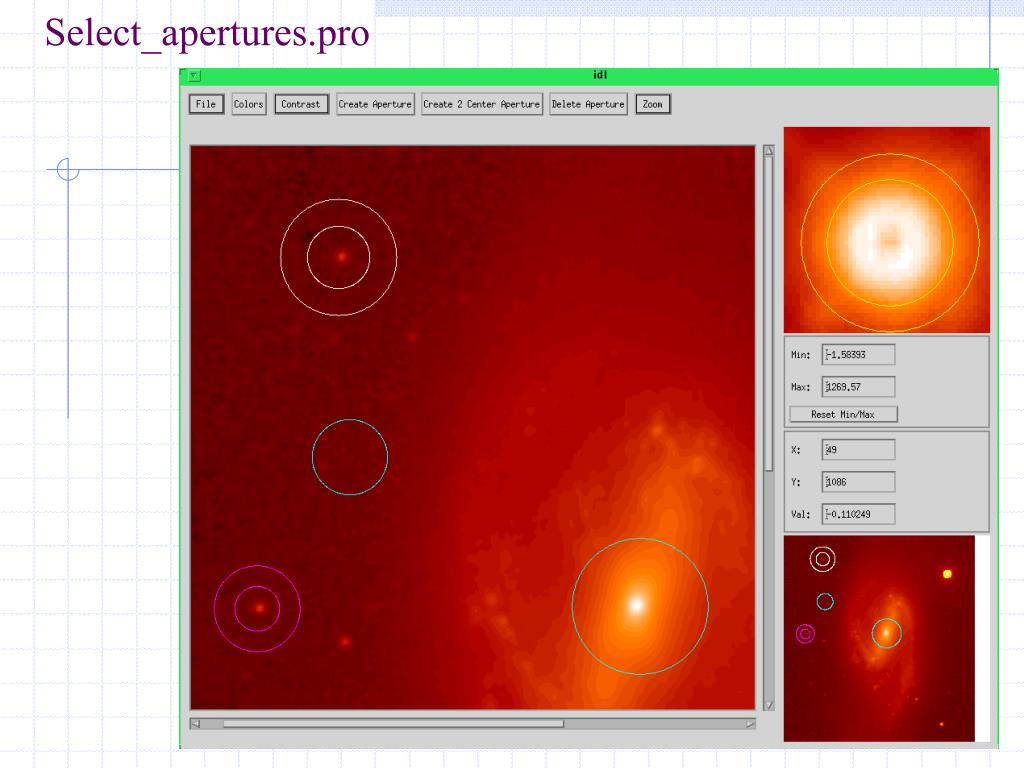Click the Max value input field
Screen dimensions: 1024x768
pyautogui.click(x=858, y=387)
